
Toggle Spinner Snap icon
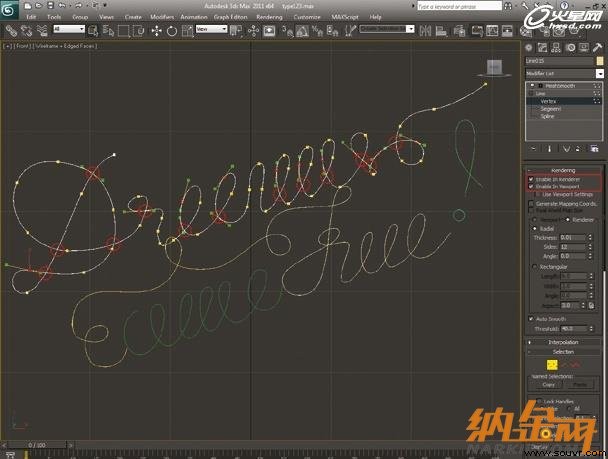(x=332, y=31)
